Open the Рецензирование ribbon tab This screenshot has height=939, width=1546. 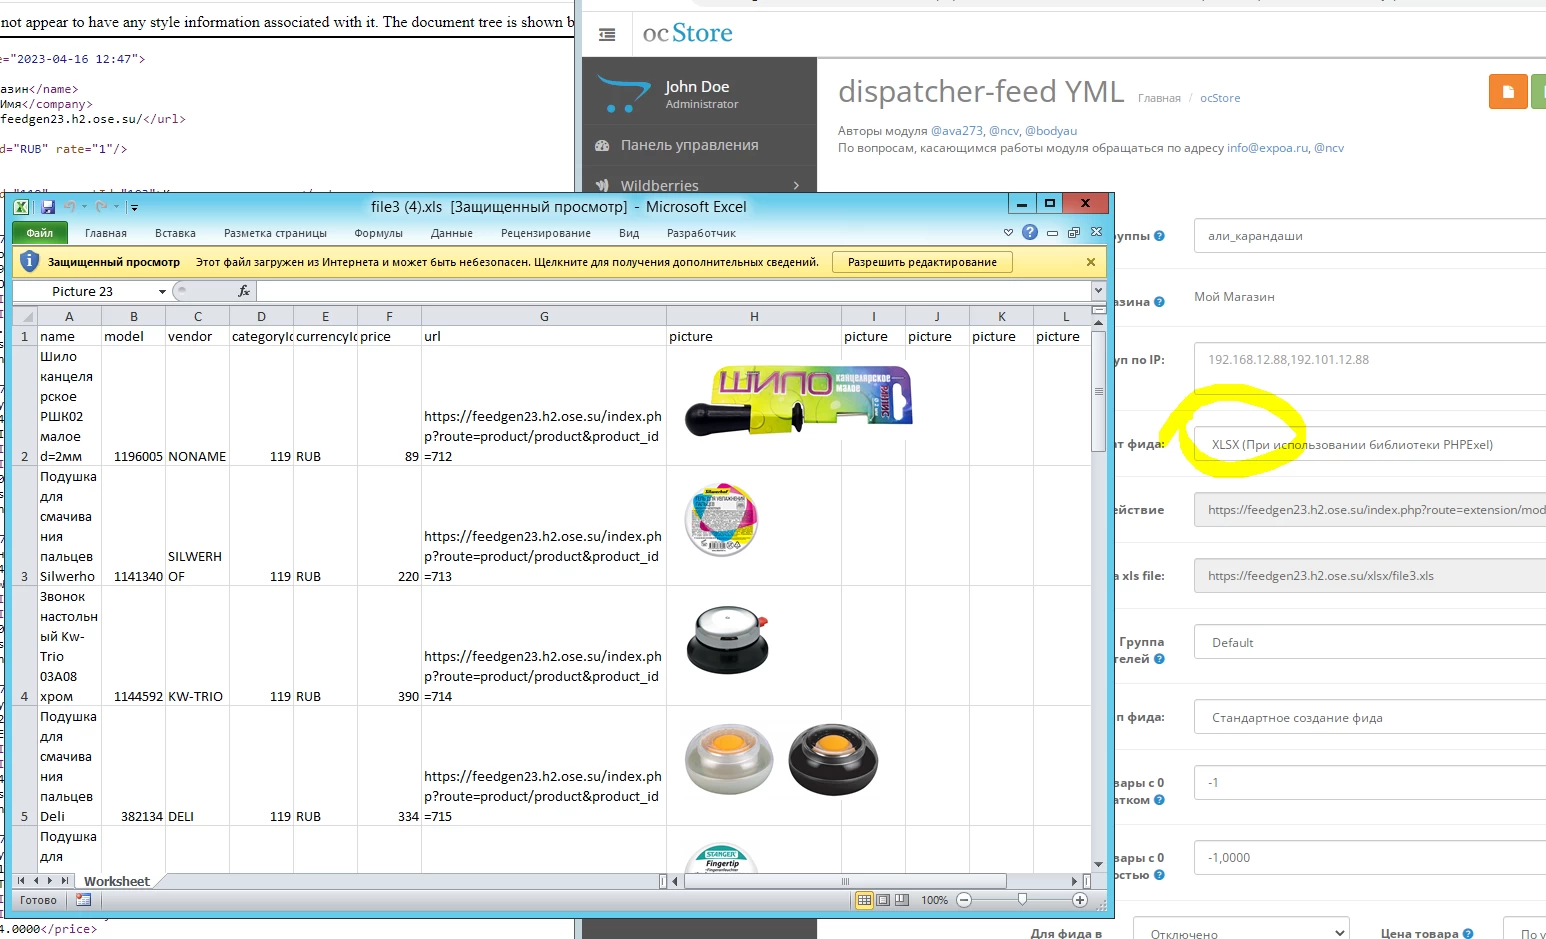click(x=546, y=233)
